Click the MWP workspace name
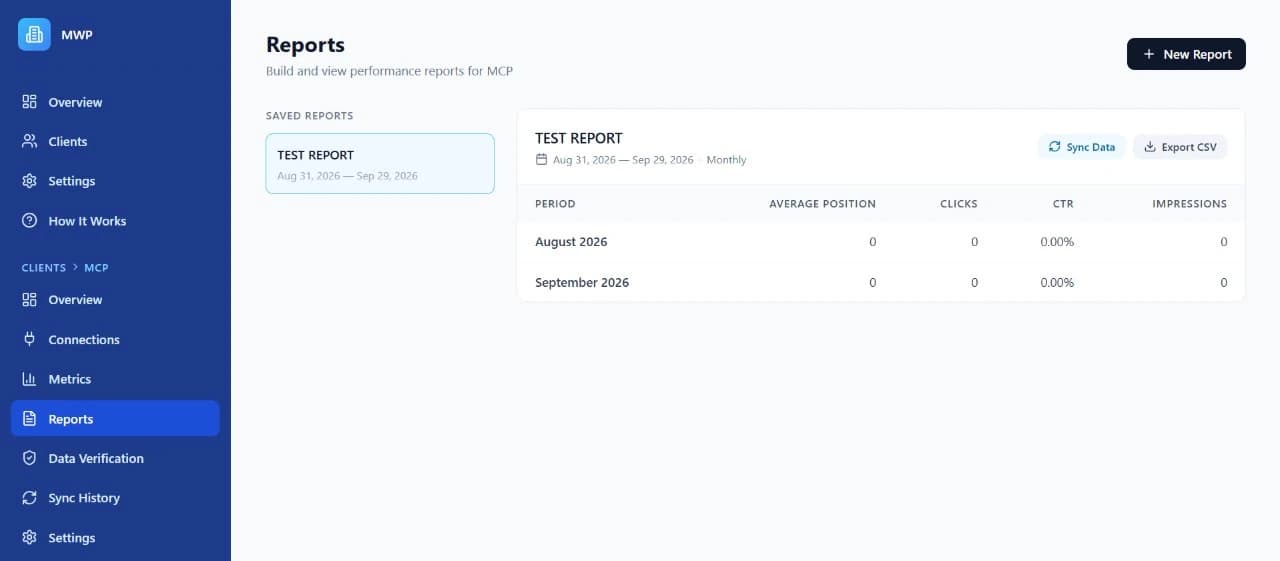The height and width of the screenshot is (561, 1280). [77, 35]
